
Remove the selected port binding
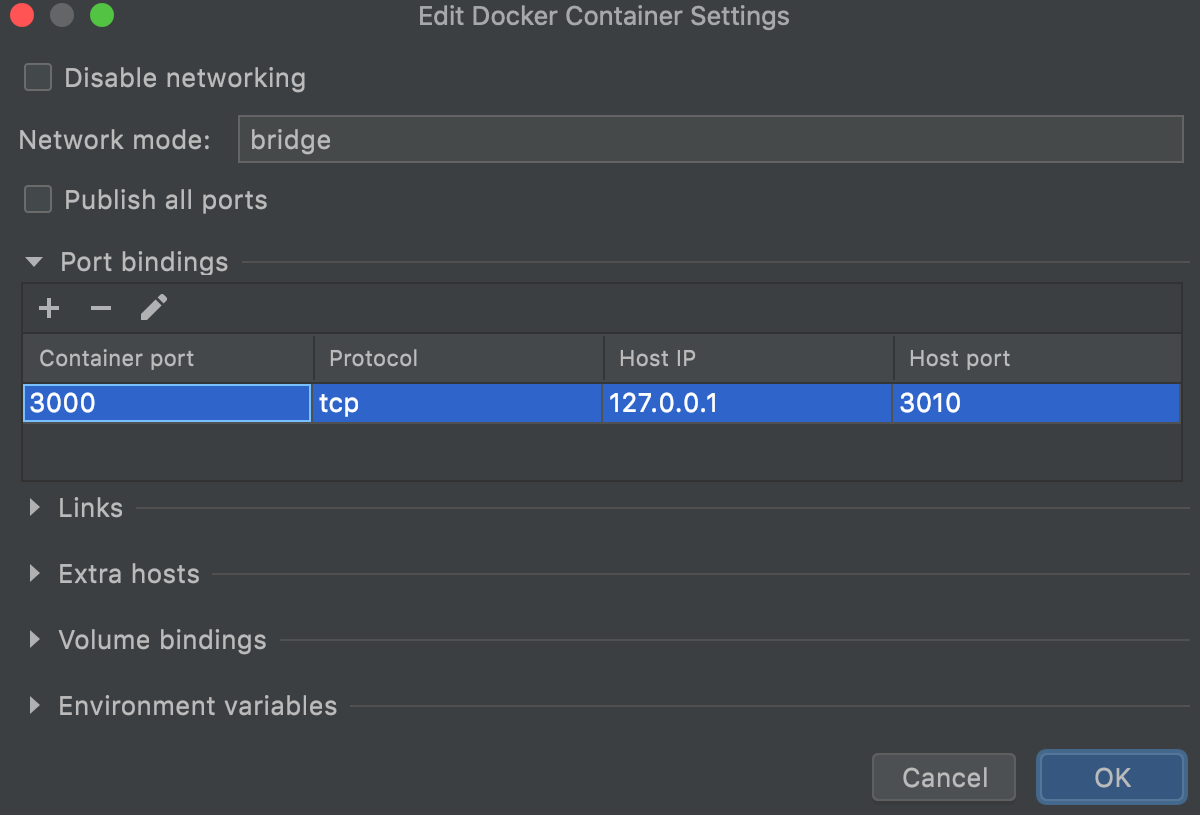point(100,308)
